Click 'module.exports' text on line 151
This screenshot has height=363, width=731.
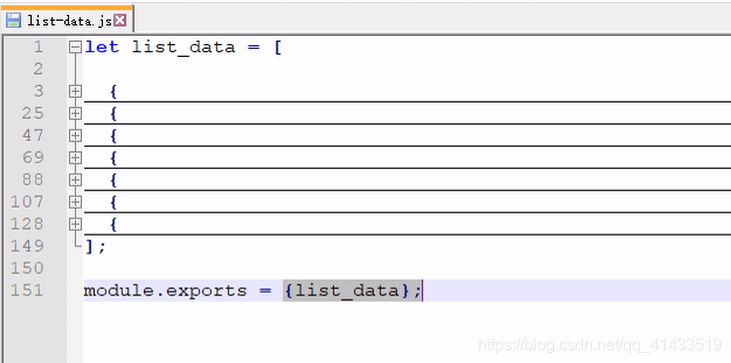[166, 291]
